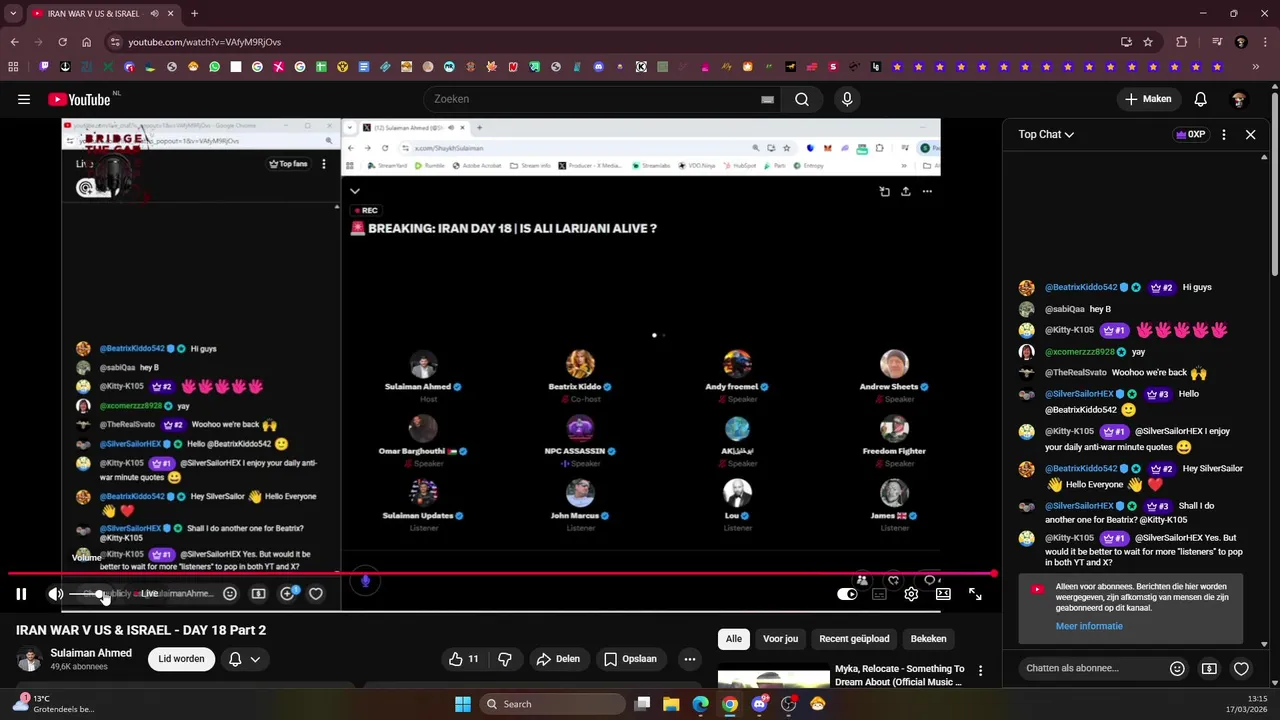Select the Recent geüpload filter chip
Image resolution: width=1280 pixels, height=720 pixels.
[x=854, y=639]
